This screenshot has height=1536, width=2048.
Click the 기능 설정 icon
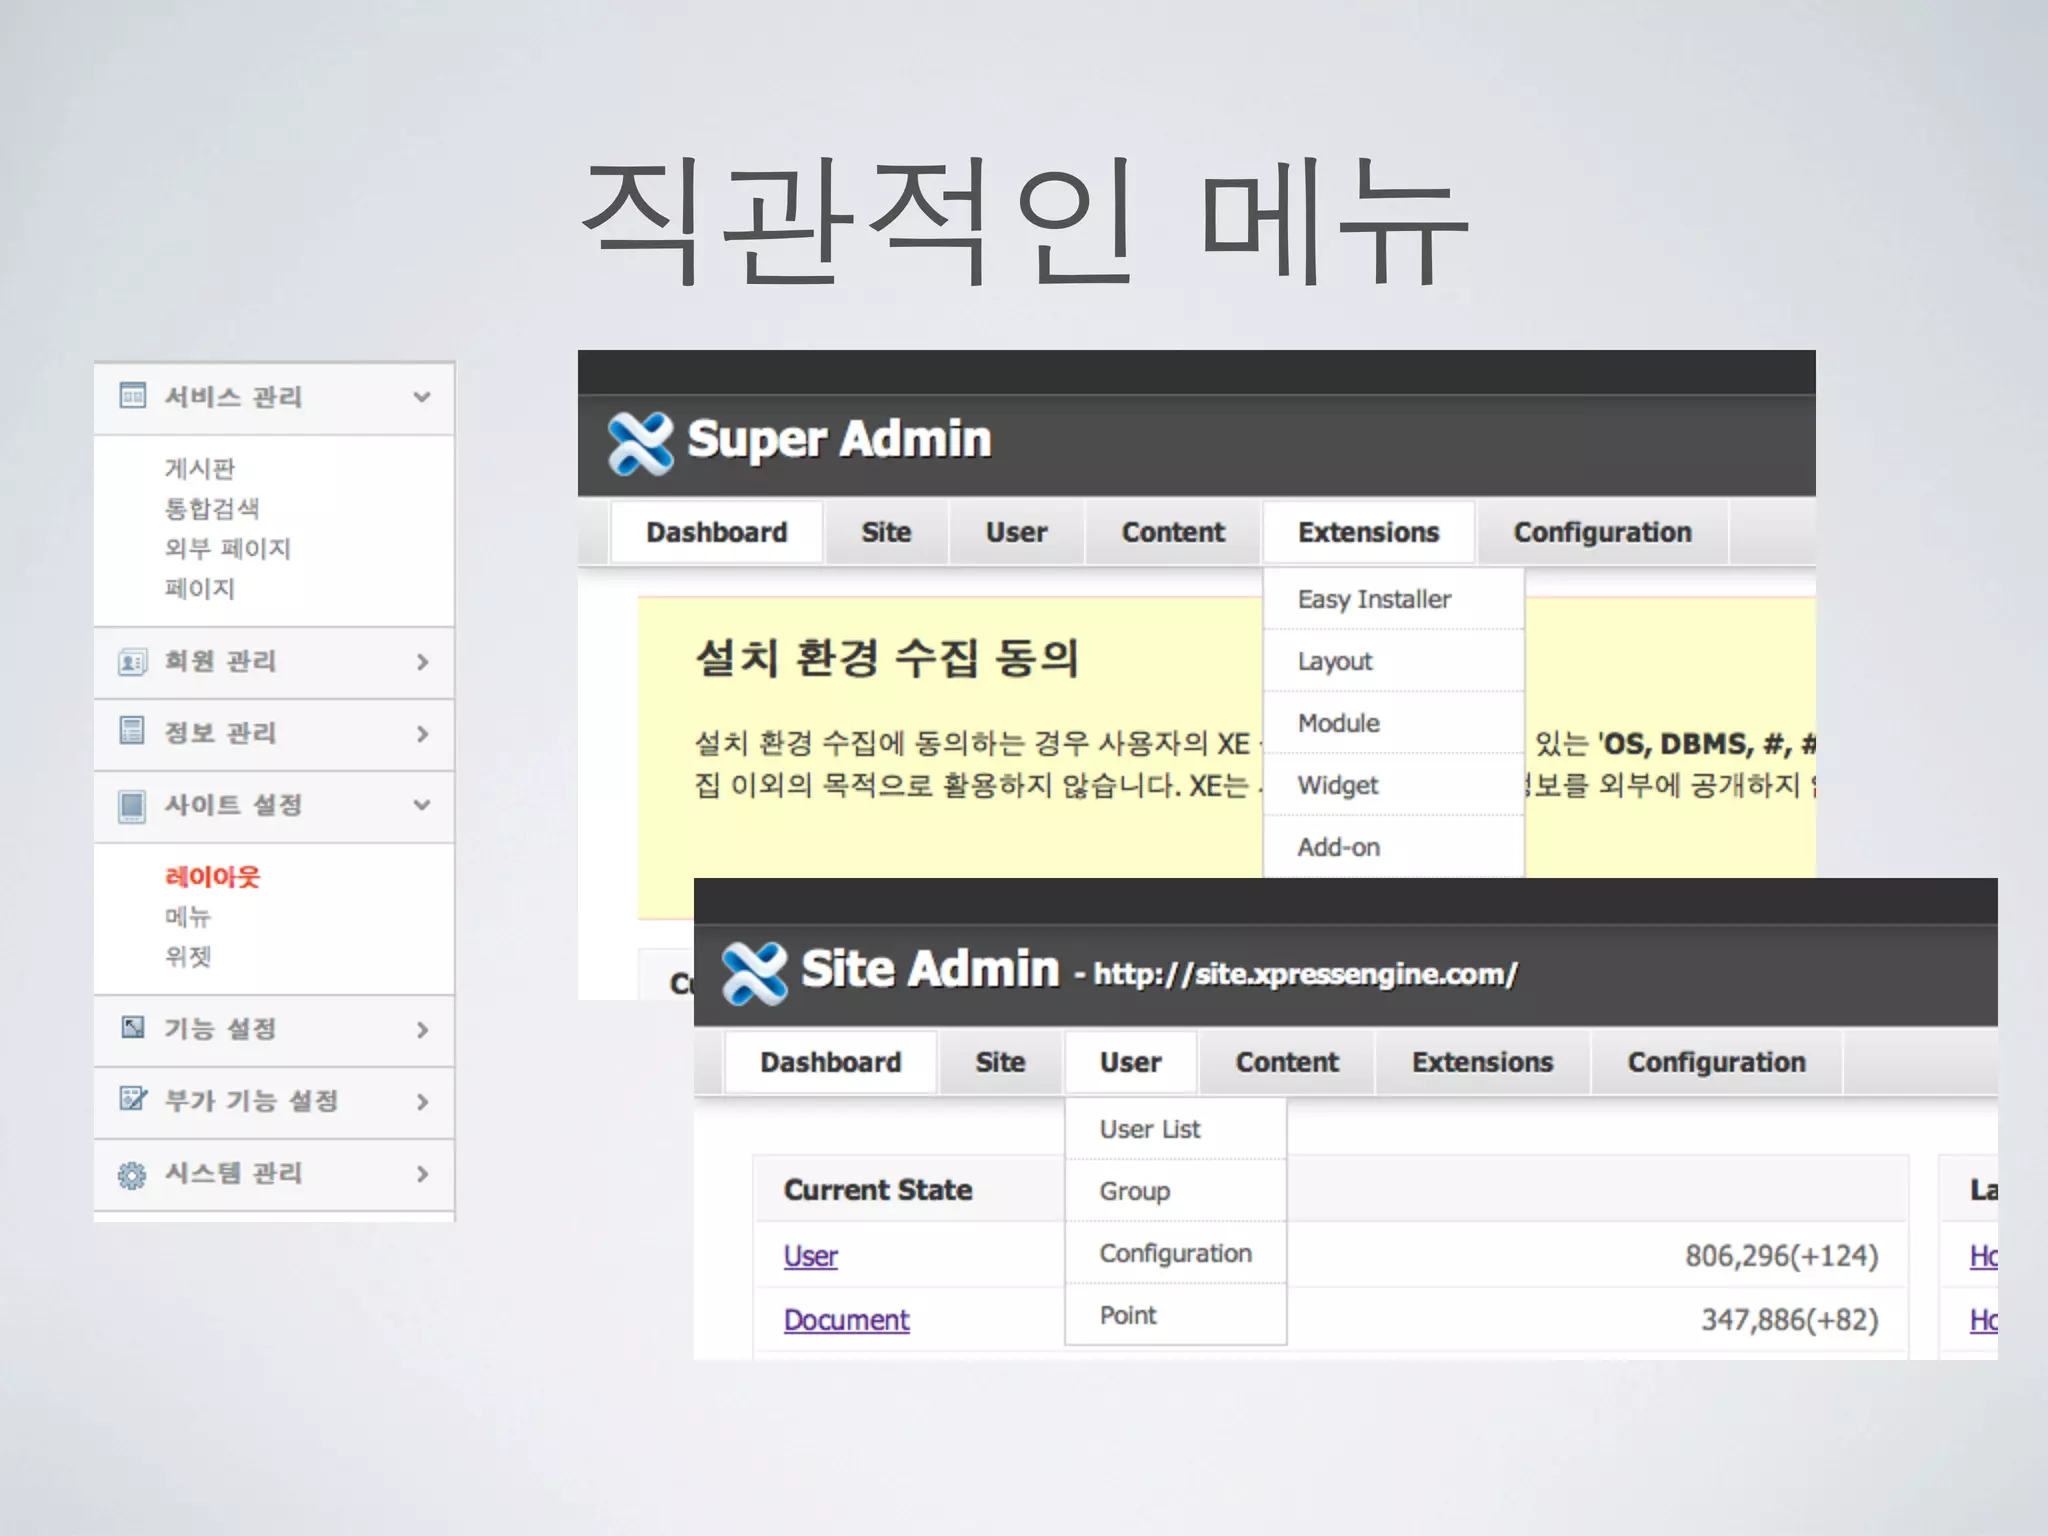tap(132, 1028)
